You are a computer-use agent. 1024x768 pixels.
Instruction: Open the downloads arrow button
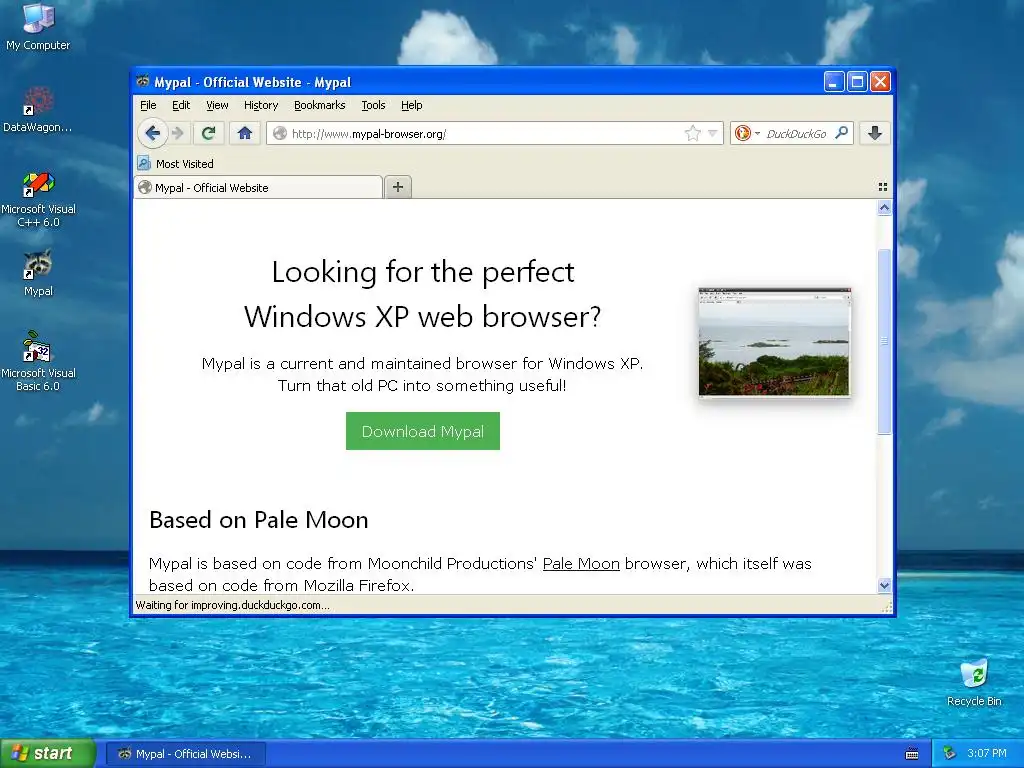point(875,133)
